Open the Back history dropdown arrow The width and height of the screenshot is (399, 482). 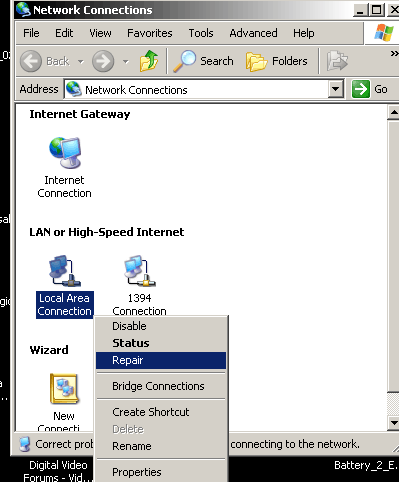coord(80,61)
